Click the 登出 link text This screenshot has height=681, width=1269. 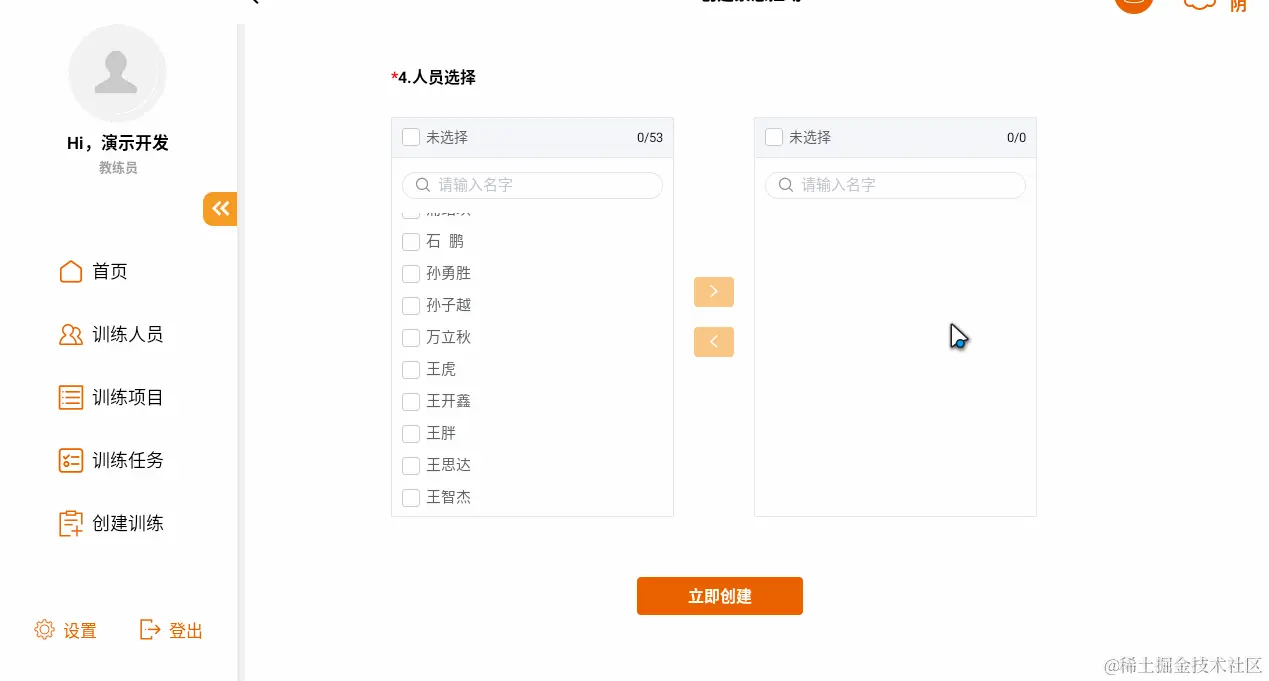(186, 631)
